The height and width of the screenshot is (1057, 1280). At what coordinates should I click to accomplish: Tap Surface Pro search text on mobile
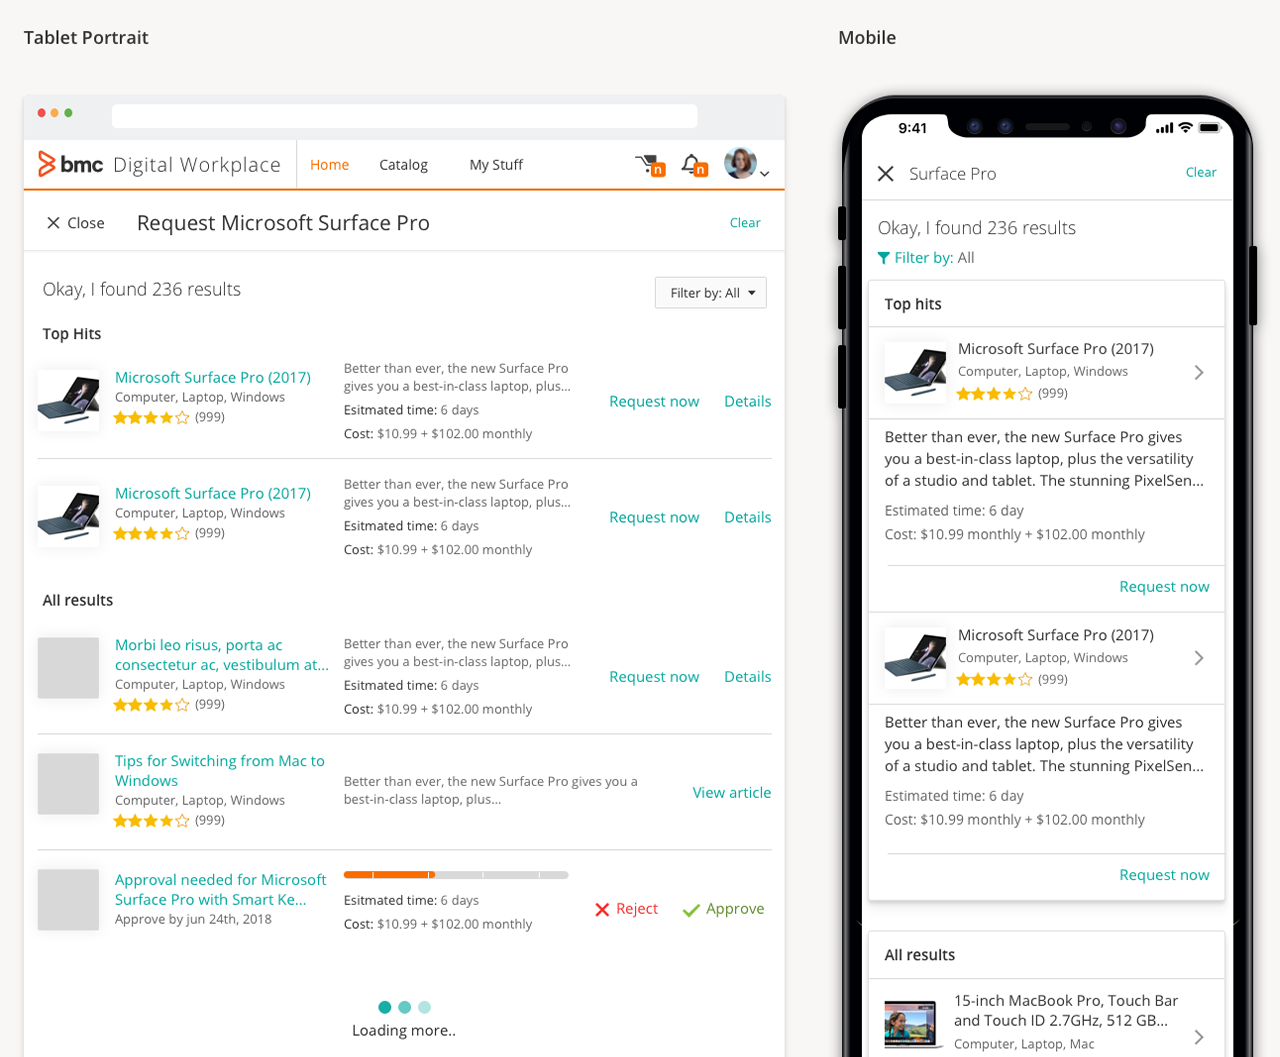952,174
